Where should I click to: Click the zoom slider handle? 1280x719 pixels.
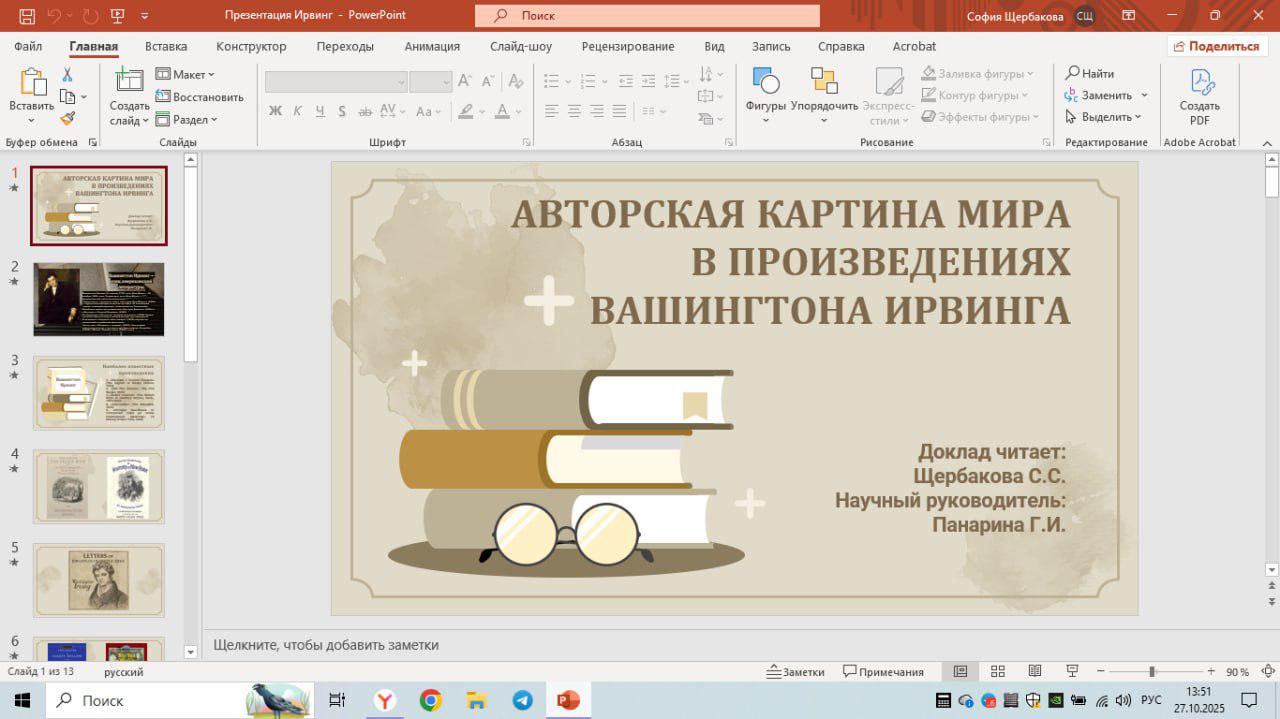tap(1152, 672)
